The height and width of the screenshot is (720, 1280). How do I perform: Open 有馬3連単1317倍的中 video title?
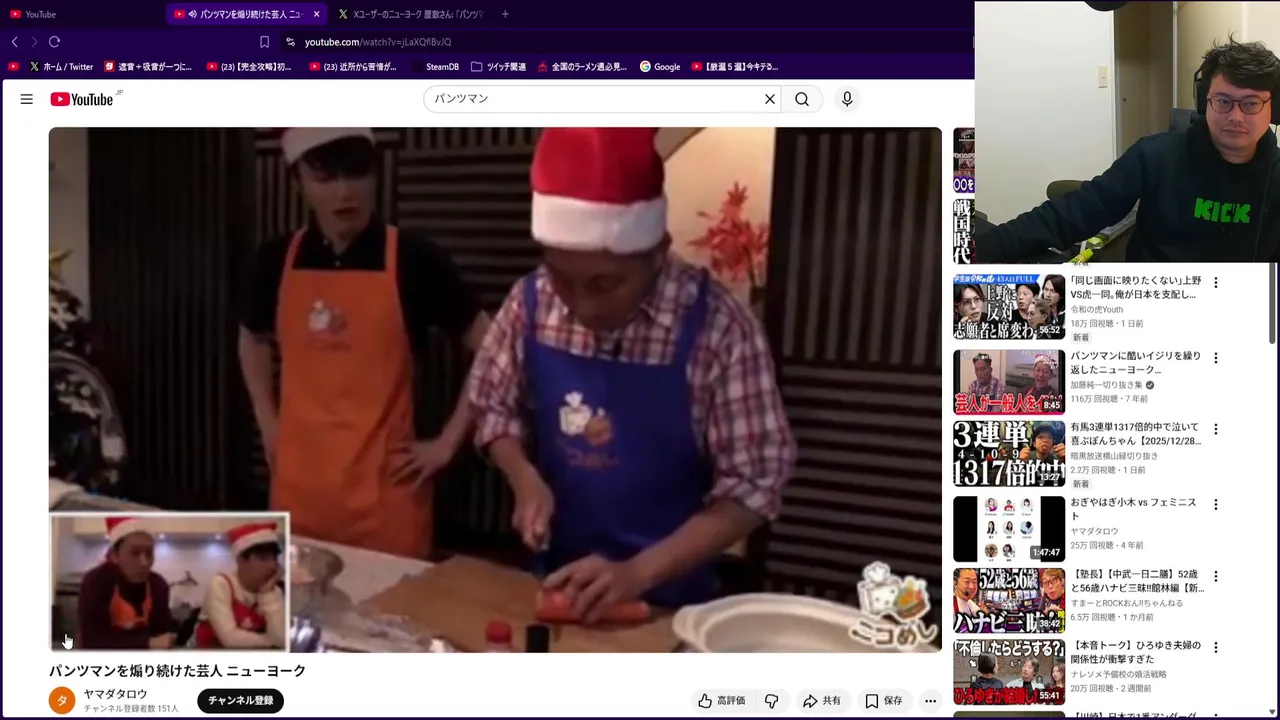click(1136, 434)
